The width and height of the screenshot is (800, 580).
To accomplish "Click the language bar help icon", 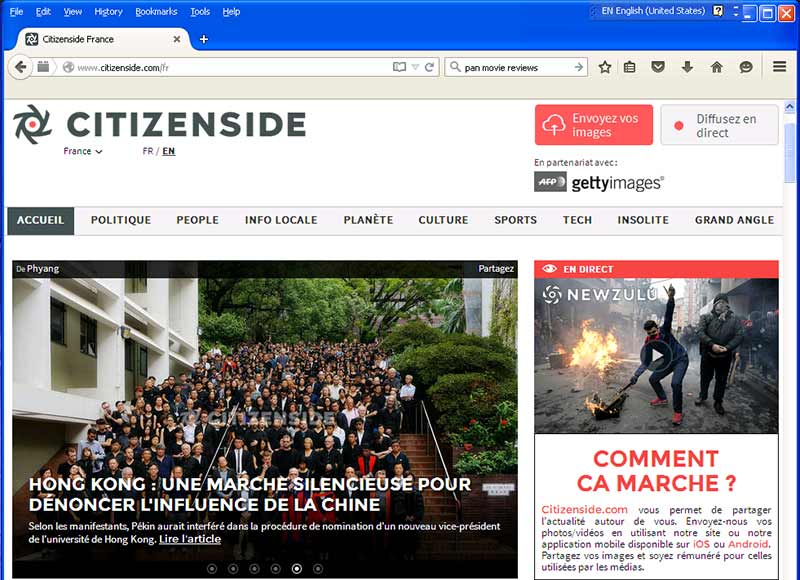I will (x=718, y=11).
